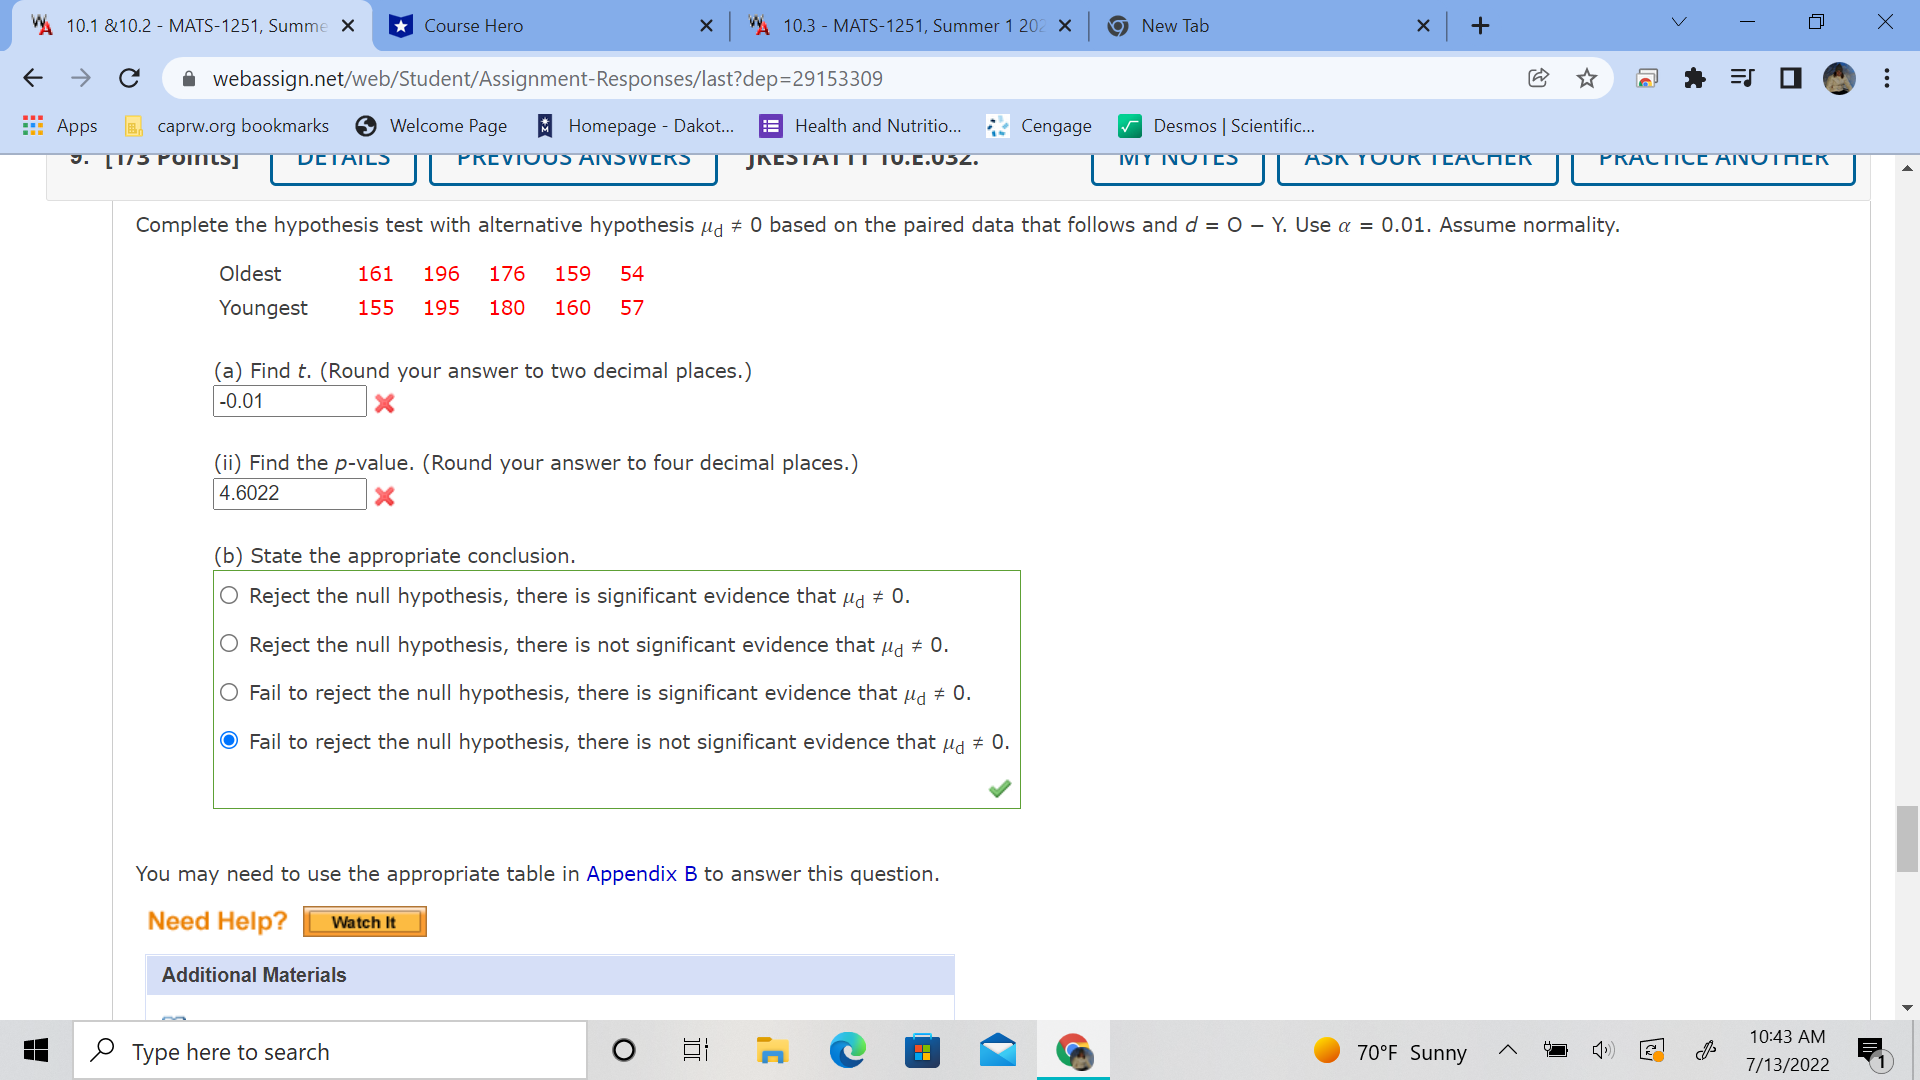Choose 'Reject the null, not significant evidence' option
1920x1080 pixels.
[228, 643]
